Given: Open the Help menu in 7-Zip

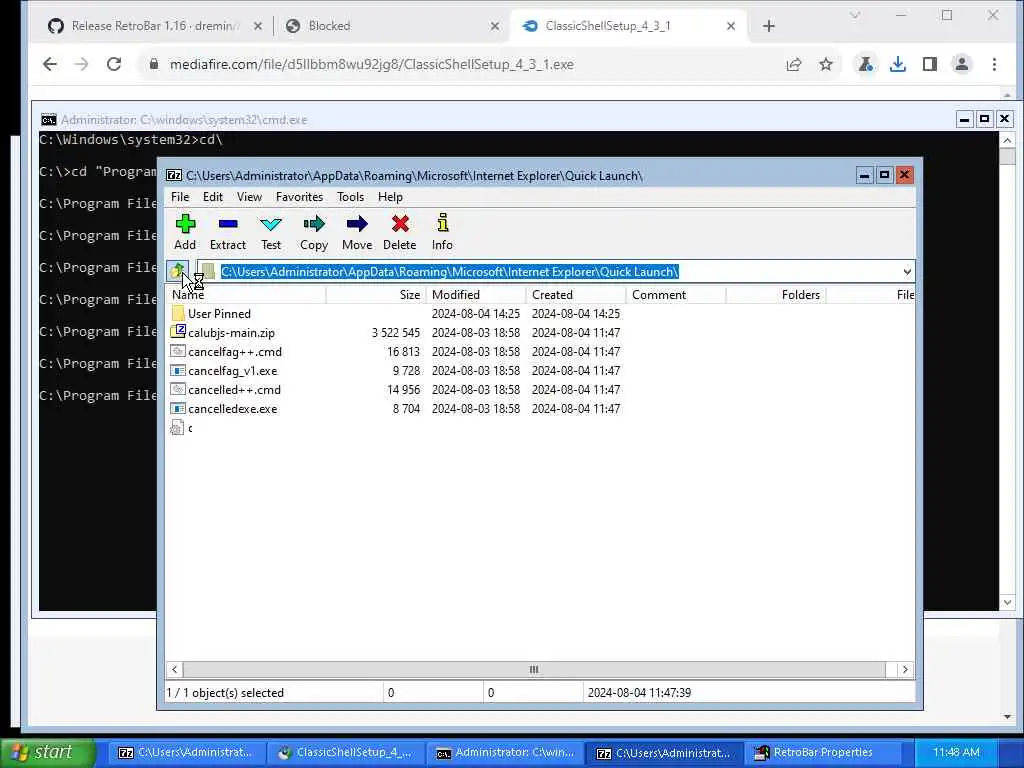Looking at the screenshot, I should (390, 197).
